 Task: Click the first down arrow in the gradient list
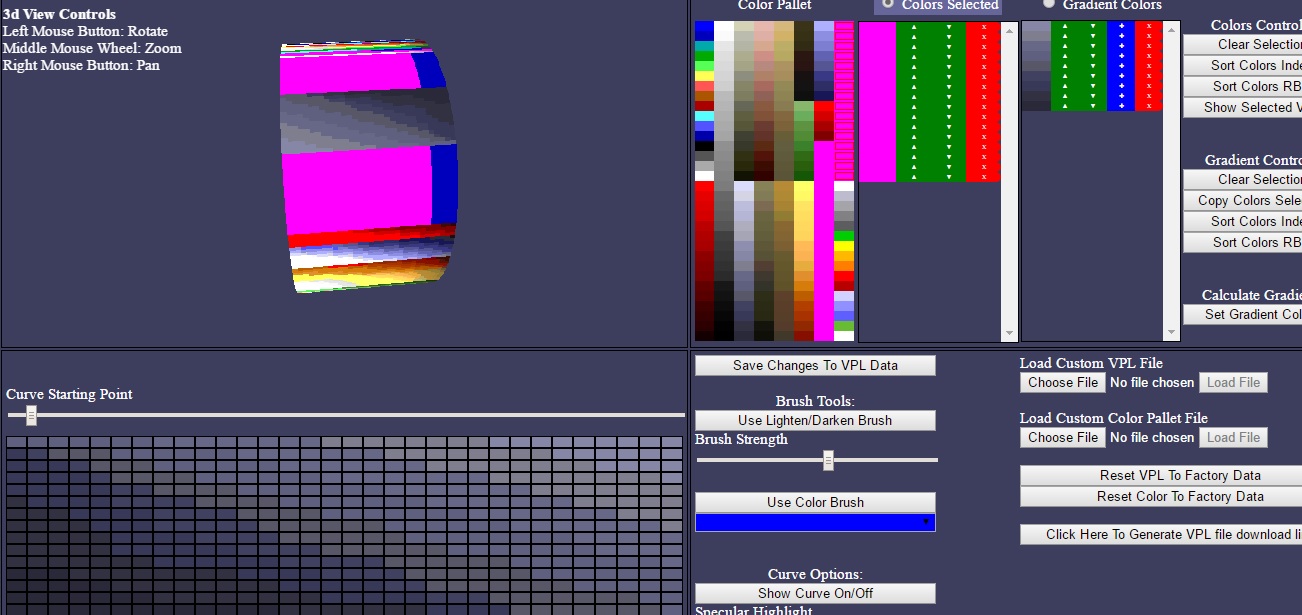1093,27
